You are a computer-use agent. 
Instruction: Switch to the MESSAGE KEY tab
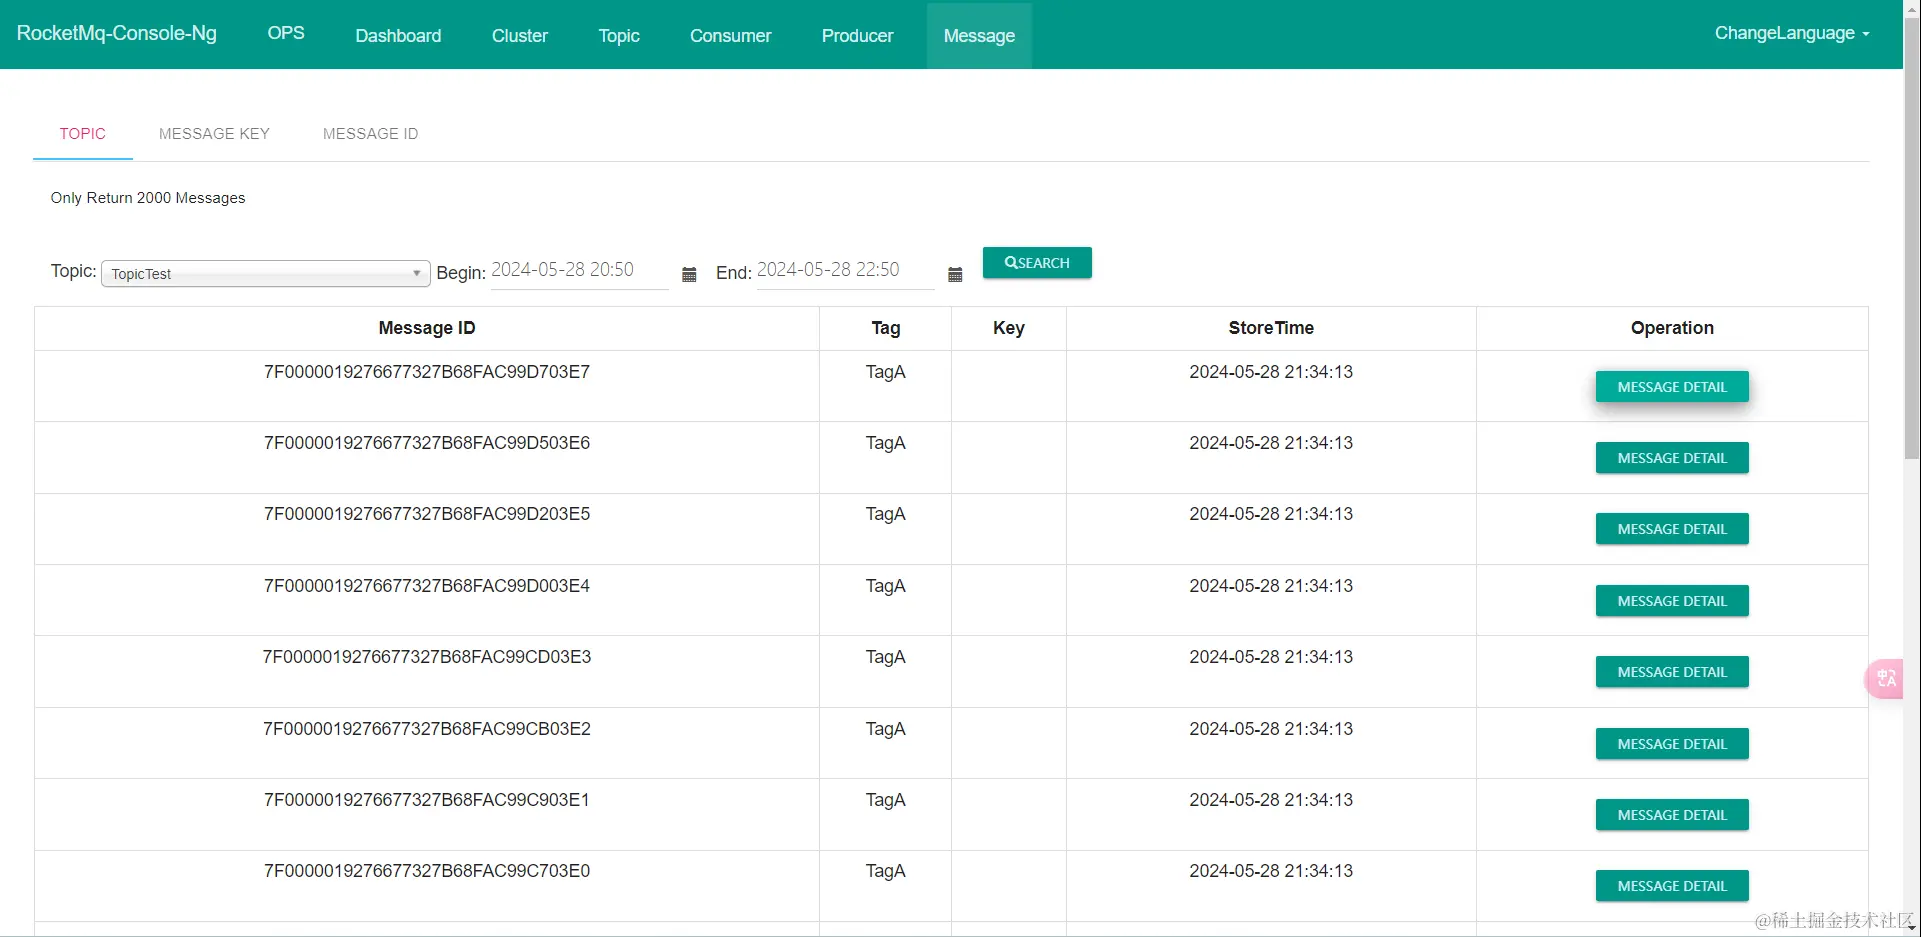pyautogui.click(x=214, y=134)
